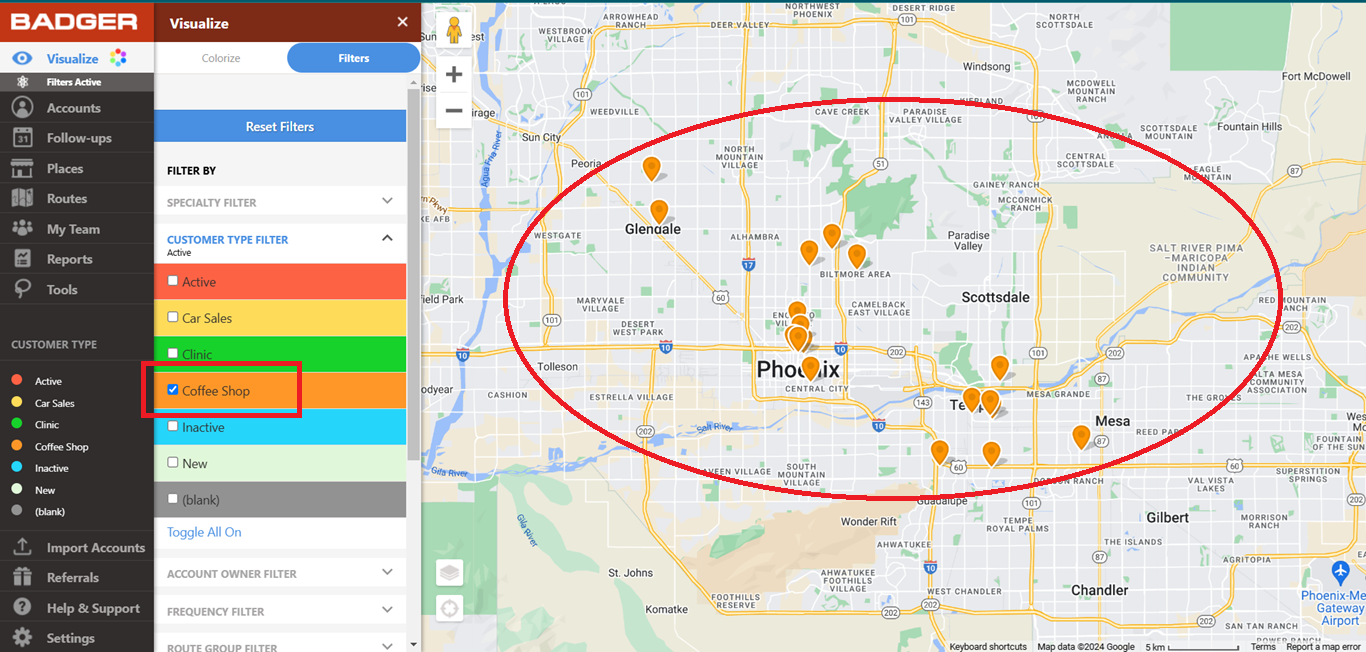Expand the Specialty Filter section
This screenshot has width=1366, height=652.
coord(280,201)
